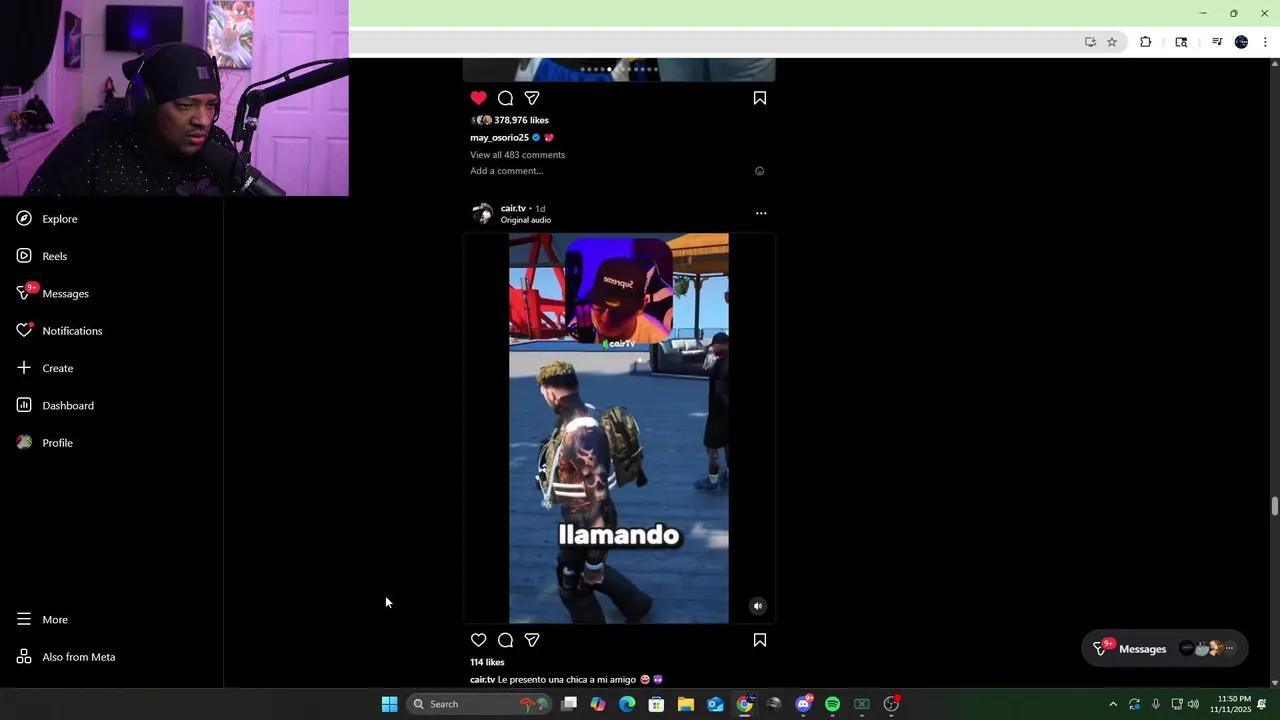This screenshot has height=720, width=1280.
Task: Open comments on may_osorio25 post
Action: pos(505,98)
